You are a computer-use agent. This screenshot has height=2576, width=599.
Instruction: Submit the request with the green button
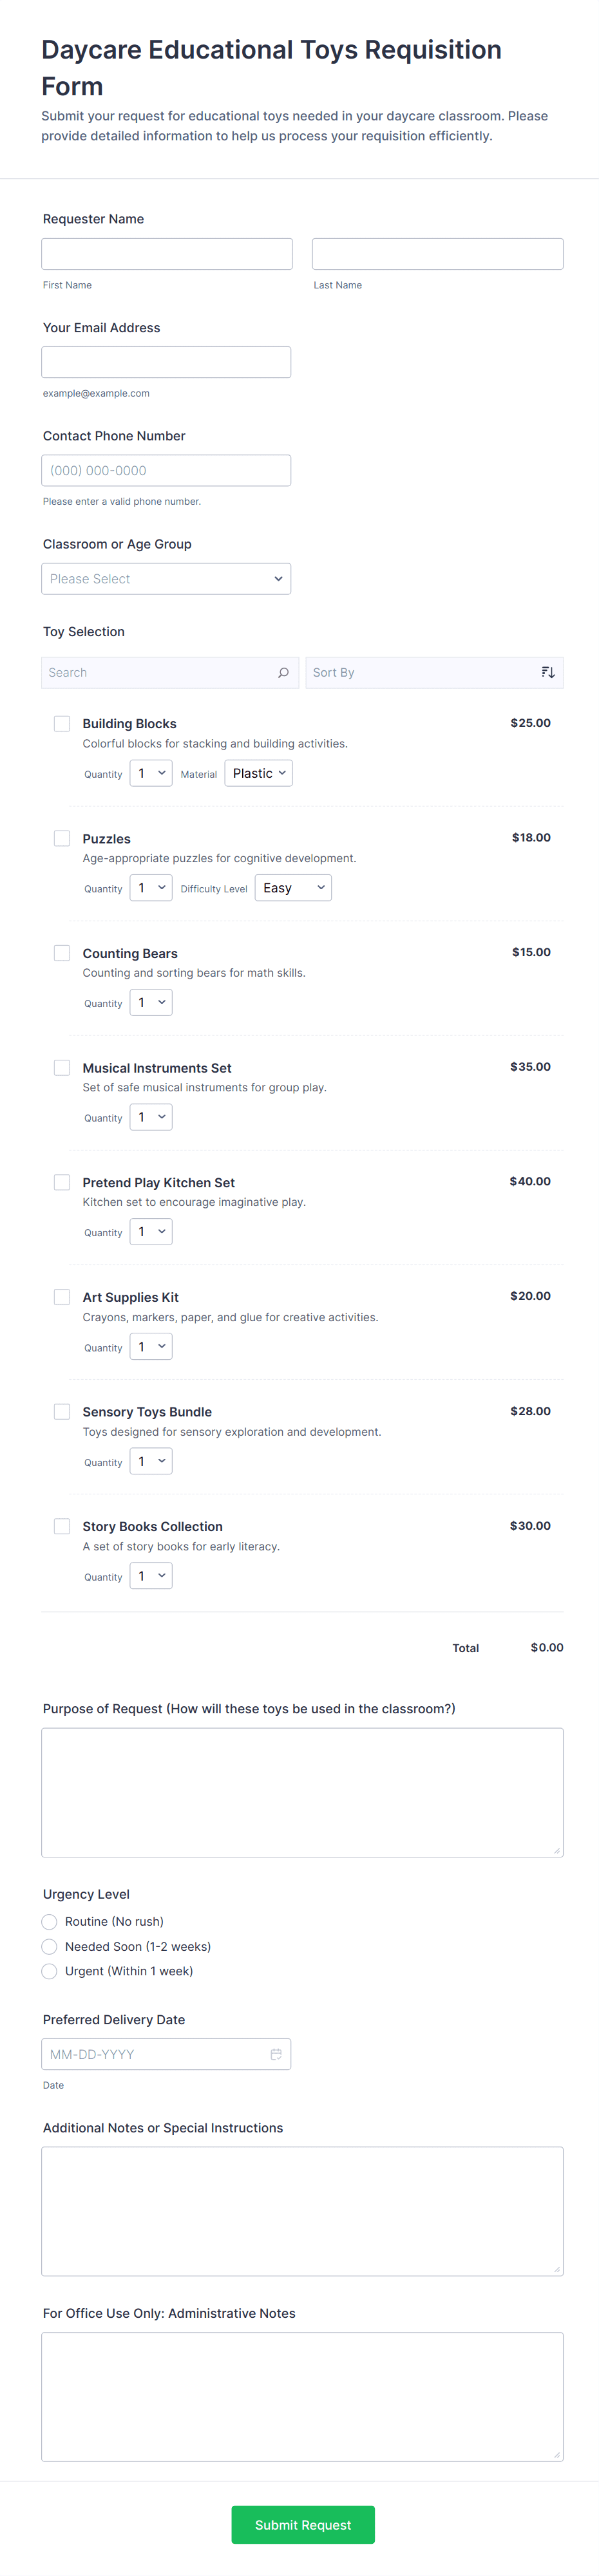pyautogui.click(x=302, y=2524)
